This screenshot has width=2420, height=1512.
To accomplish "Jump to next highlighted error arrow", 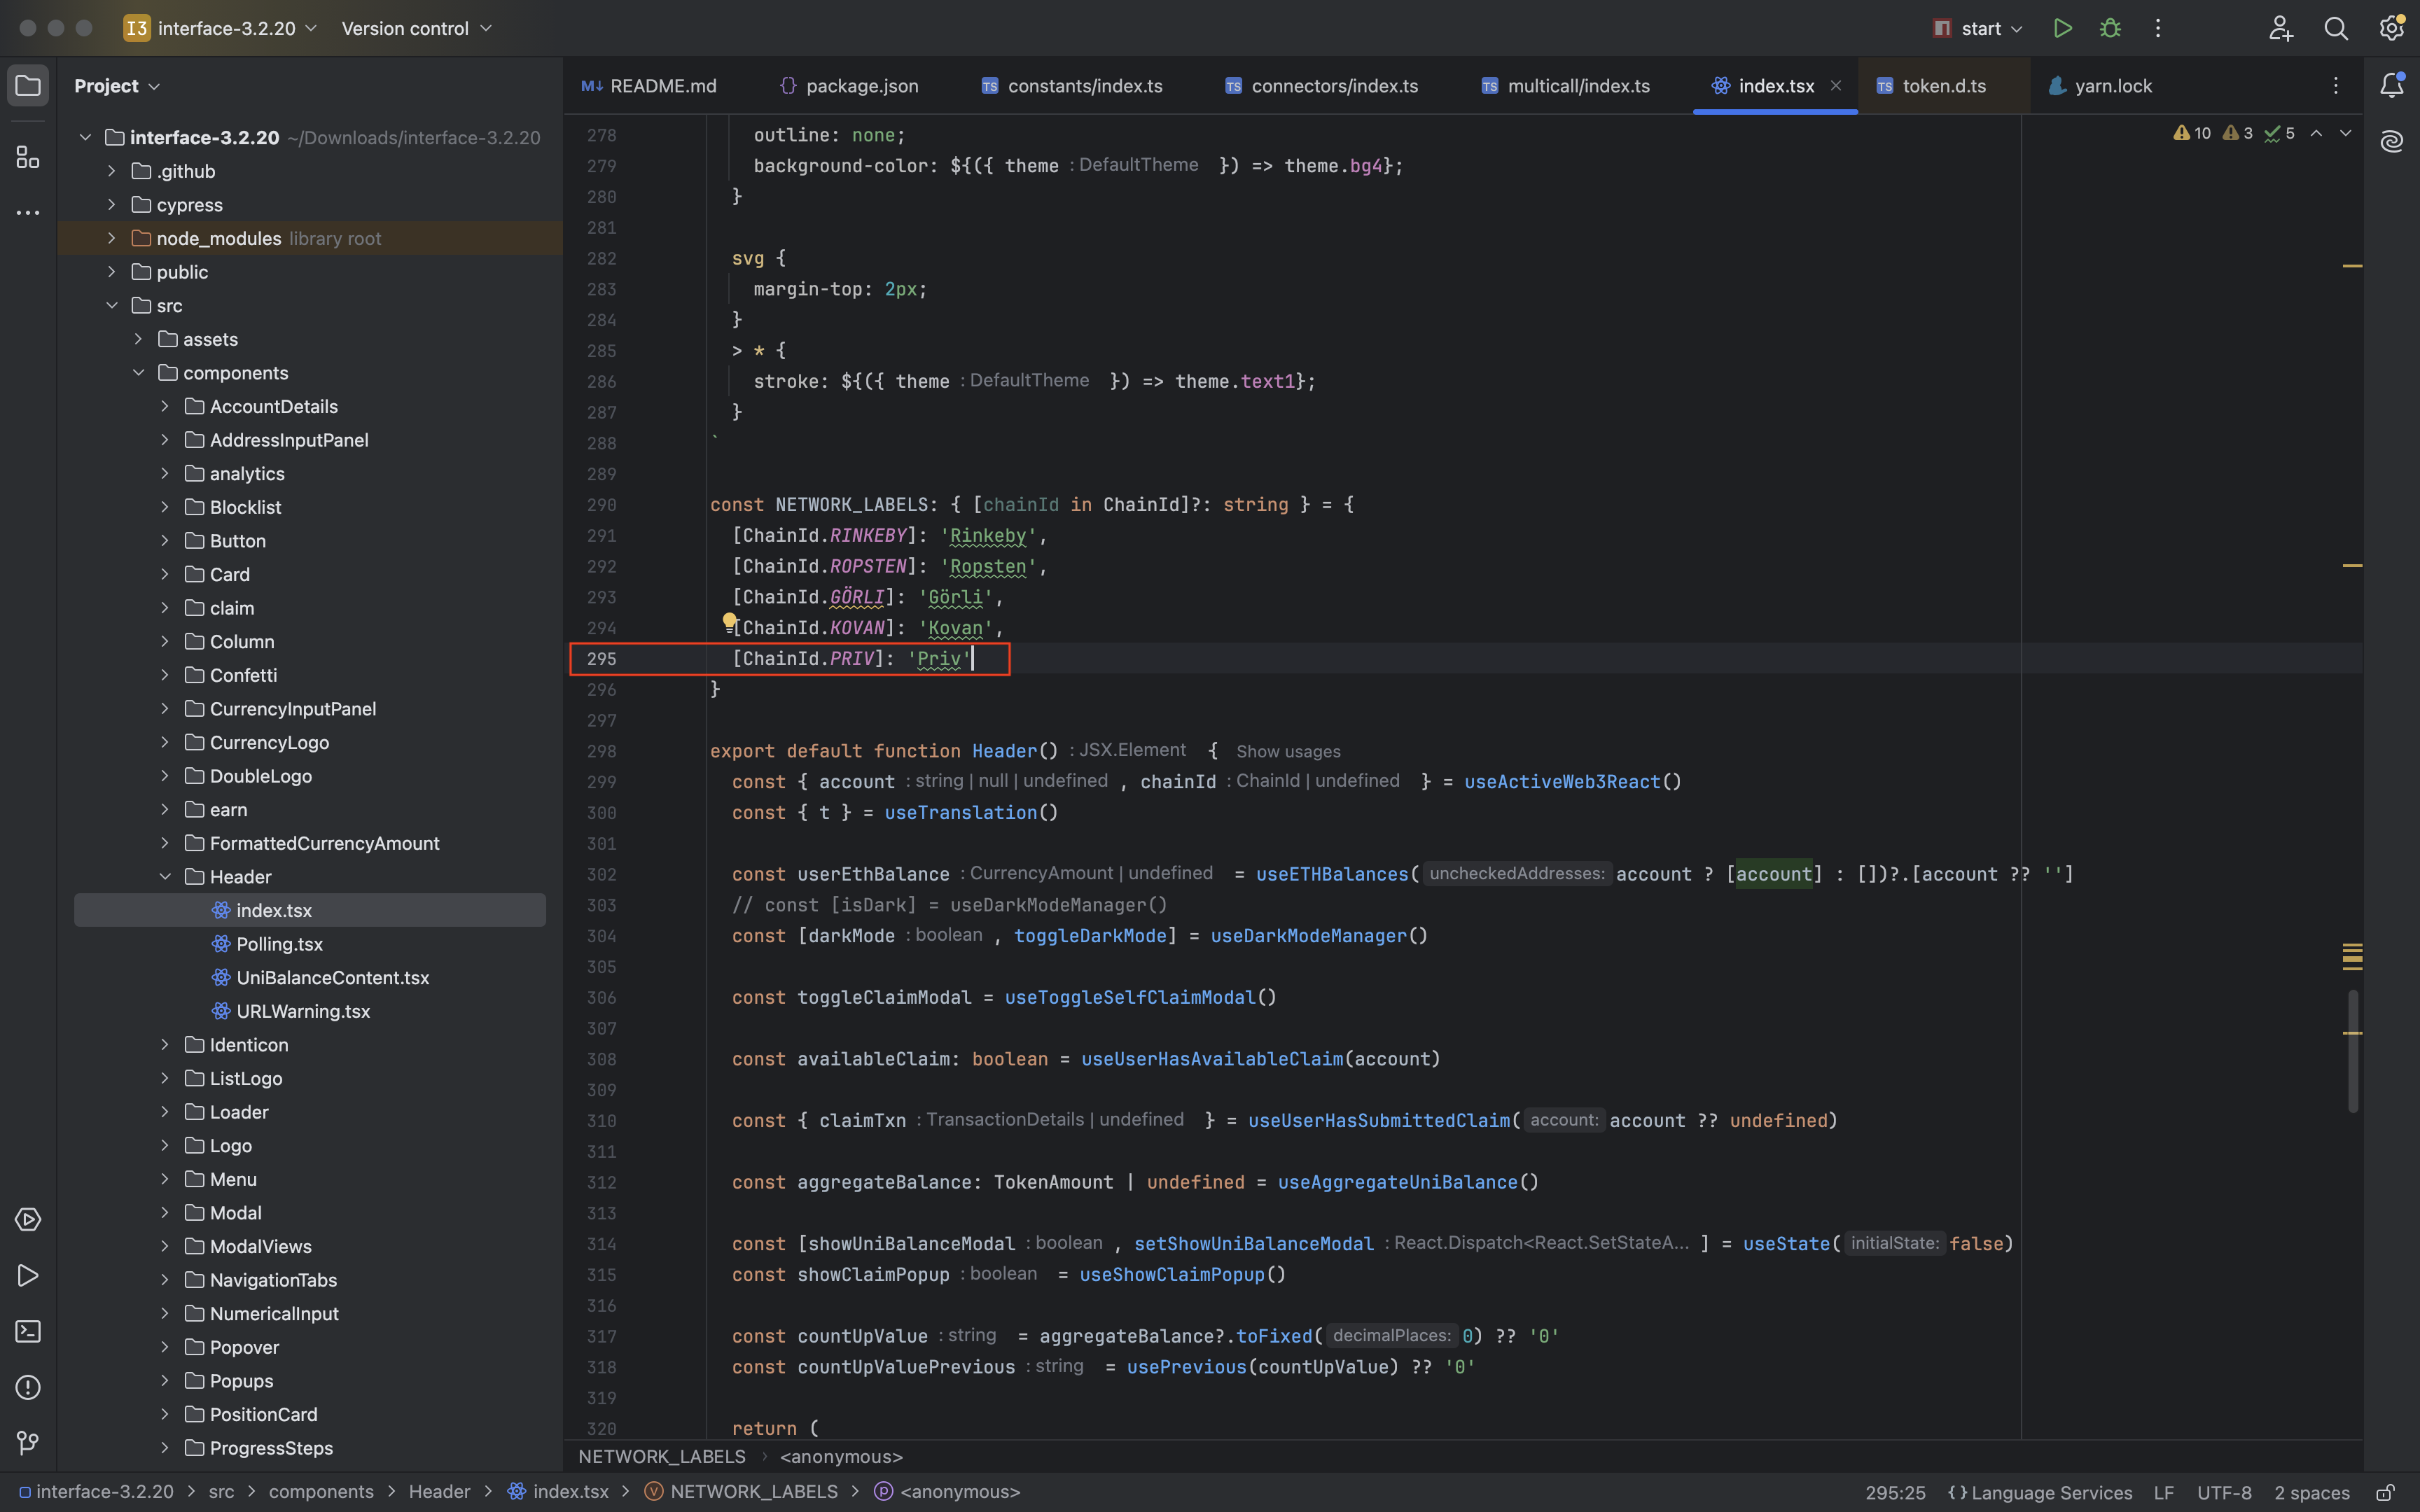I will coord(2345,133).
